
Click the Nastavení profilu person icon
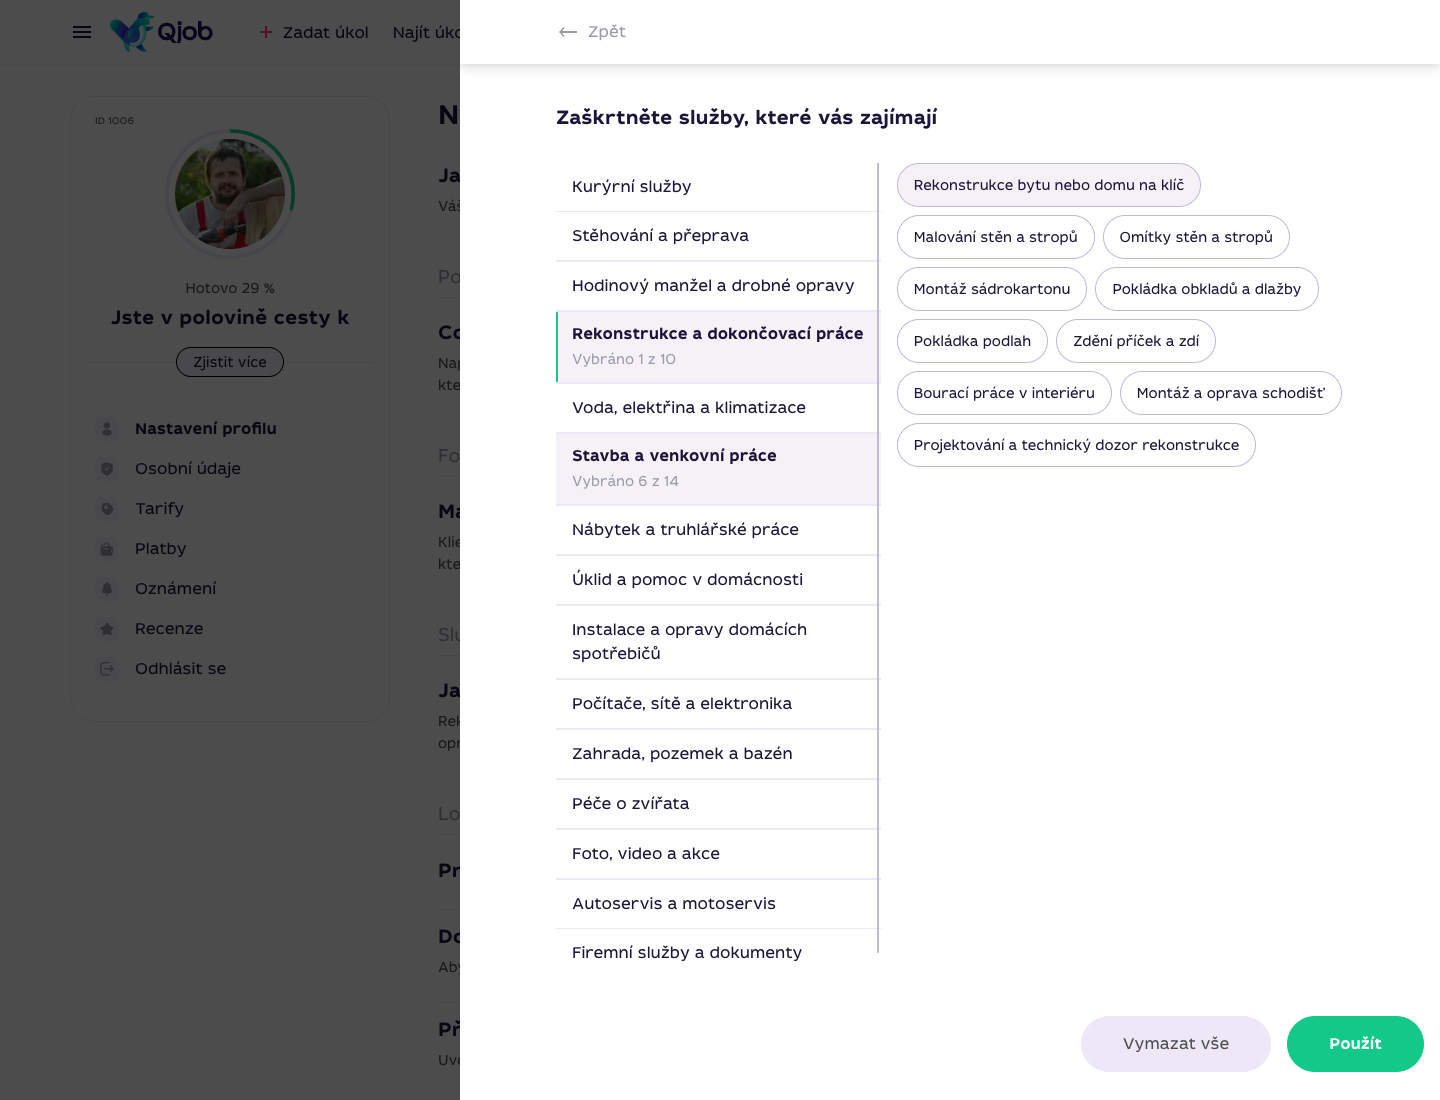(107, 429)
